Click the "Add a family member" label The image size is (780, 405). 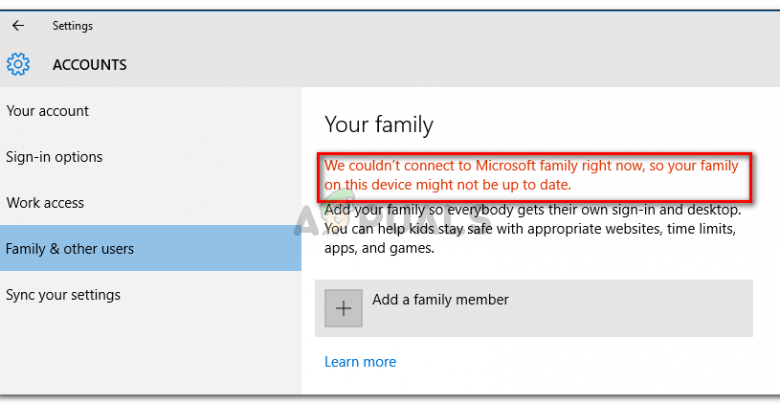(440, 299)
